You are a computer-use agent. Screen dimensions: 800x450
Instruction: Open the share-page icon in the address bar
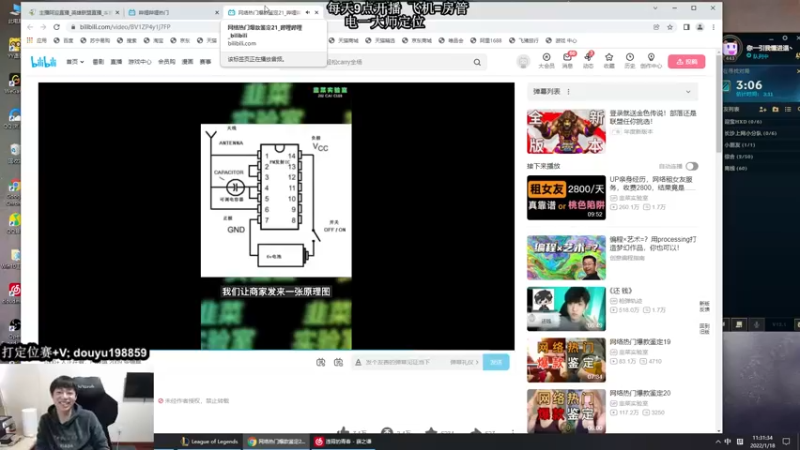pyautogui.click(x=656, y=27)
